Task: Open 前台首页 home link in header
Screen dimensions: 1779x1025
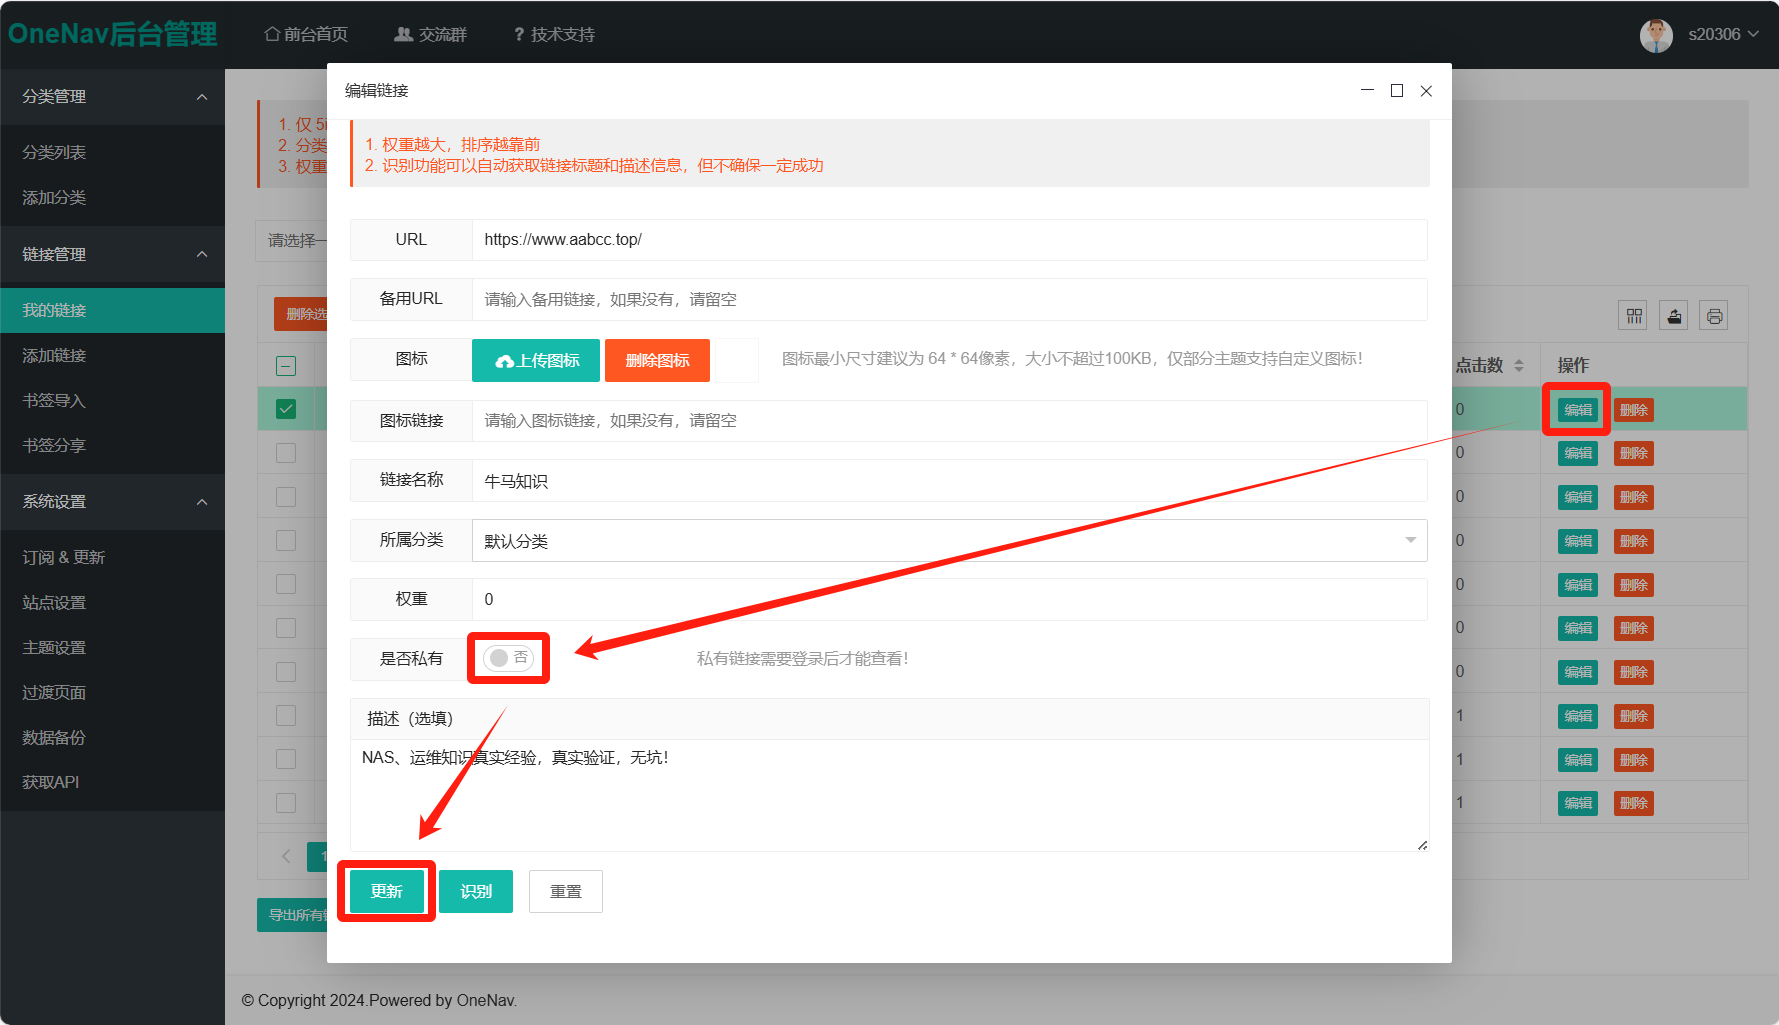Action: 306,35
